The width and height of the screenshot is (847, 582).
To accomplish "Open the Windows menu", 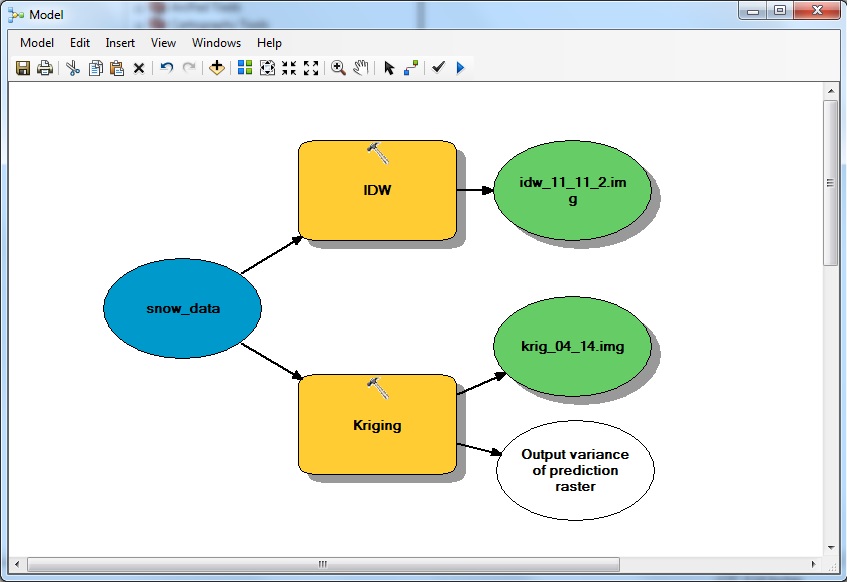I will (x=216, y=43).
